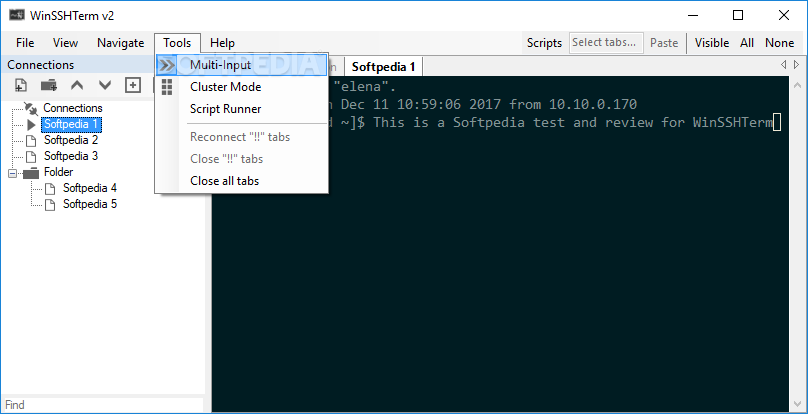Open the Help menu
The height and width of the screenshot is (414, 808).
[223, 43]
